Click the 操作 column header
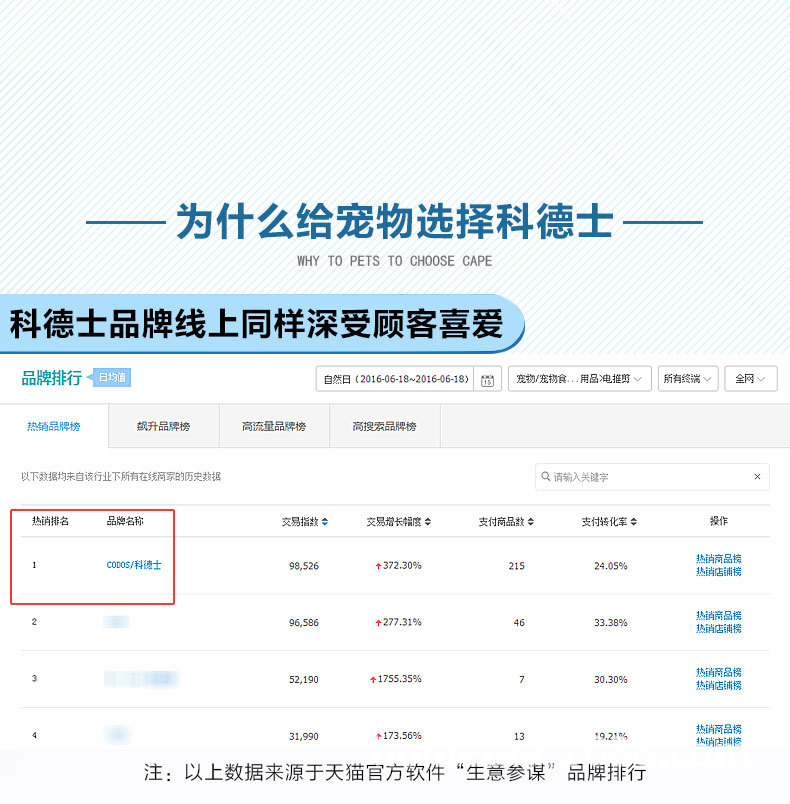The height and width of the screenshot is (804, 790). tap(719, 521)
